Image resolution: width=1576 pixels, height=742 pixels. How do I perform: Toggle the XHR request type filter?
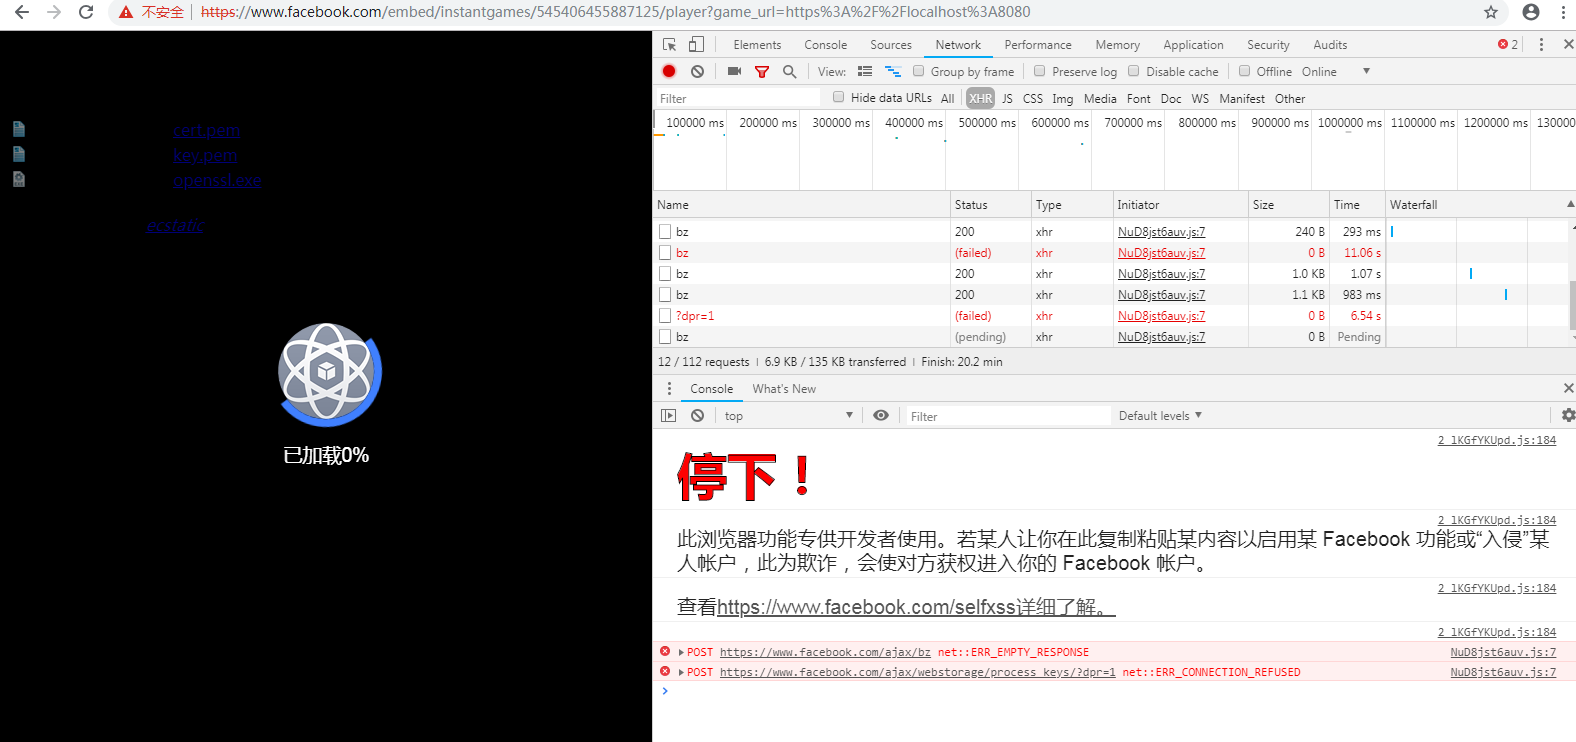pyautogui.click(x=980, y=98)
